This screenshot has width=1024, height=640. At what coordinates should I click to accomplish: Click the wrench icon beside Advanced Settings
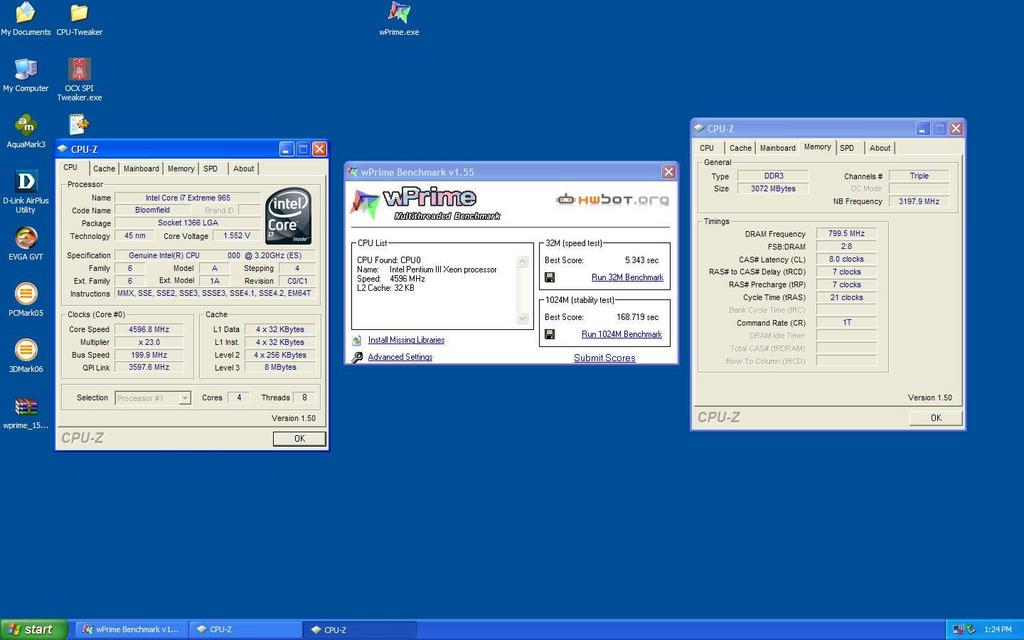coord(357,357)
